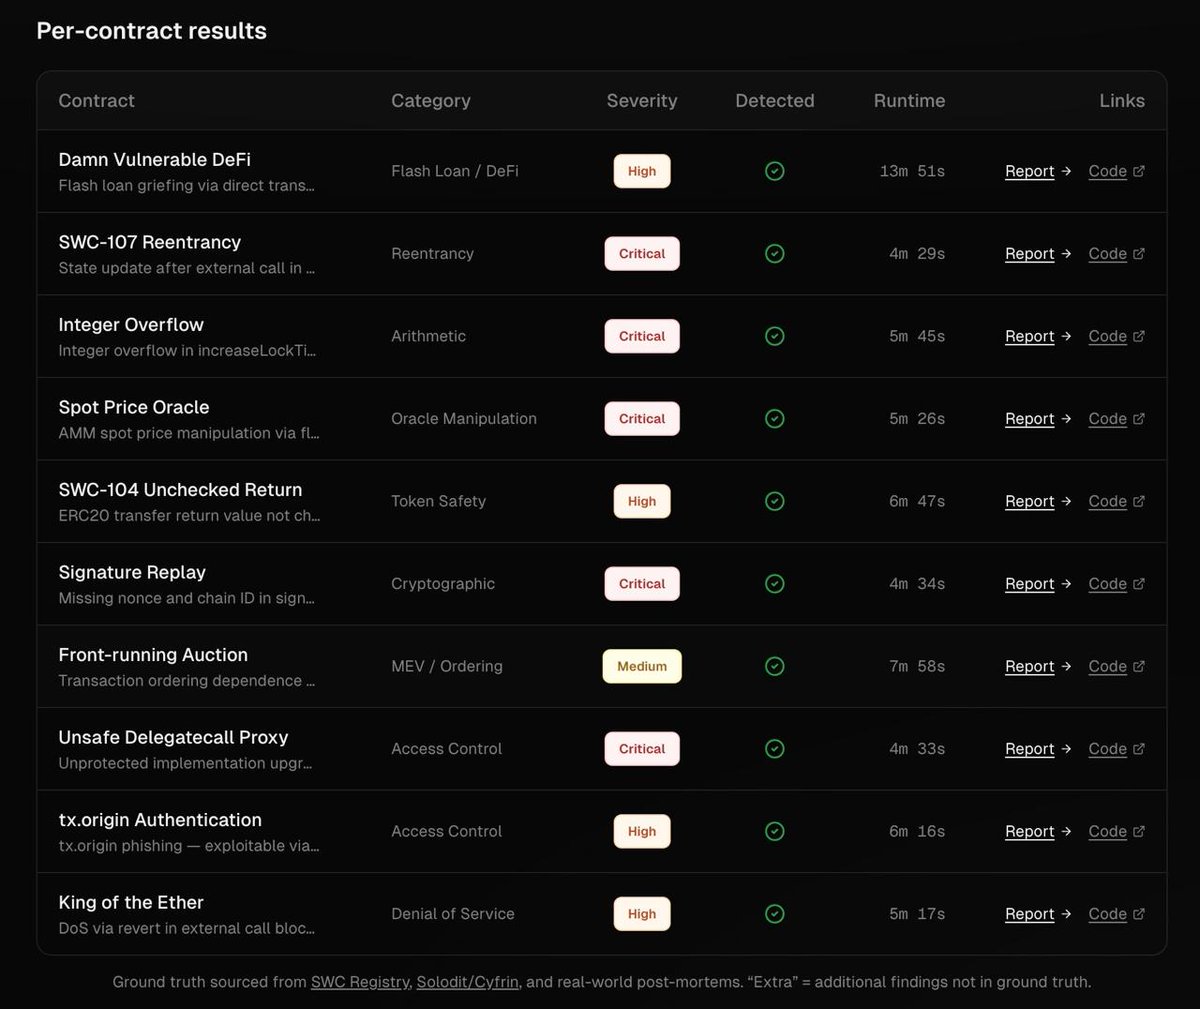Click Code link for Unsafe Delegatecall Proxy

(1116, 749)
